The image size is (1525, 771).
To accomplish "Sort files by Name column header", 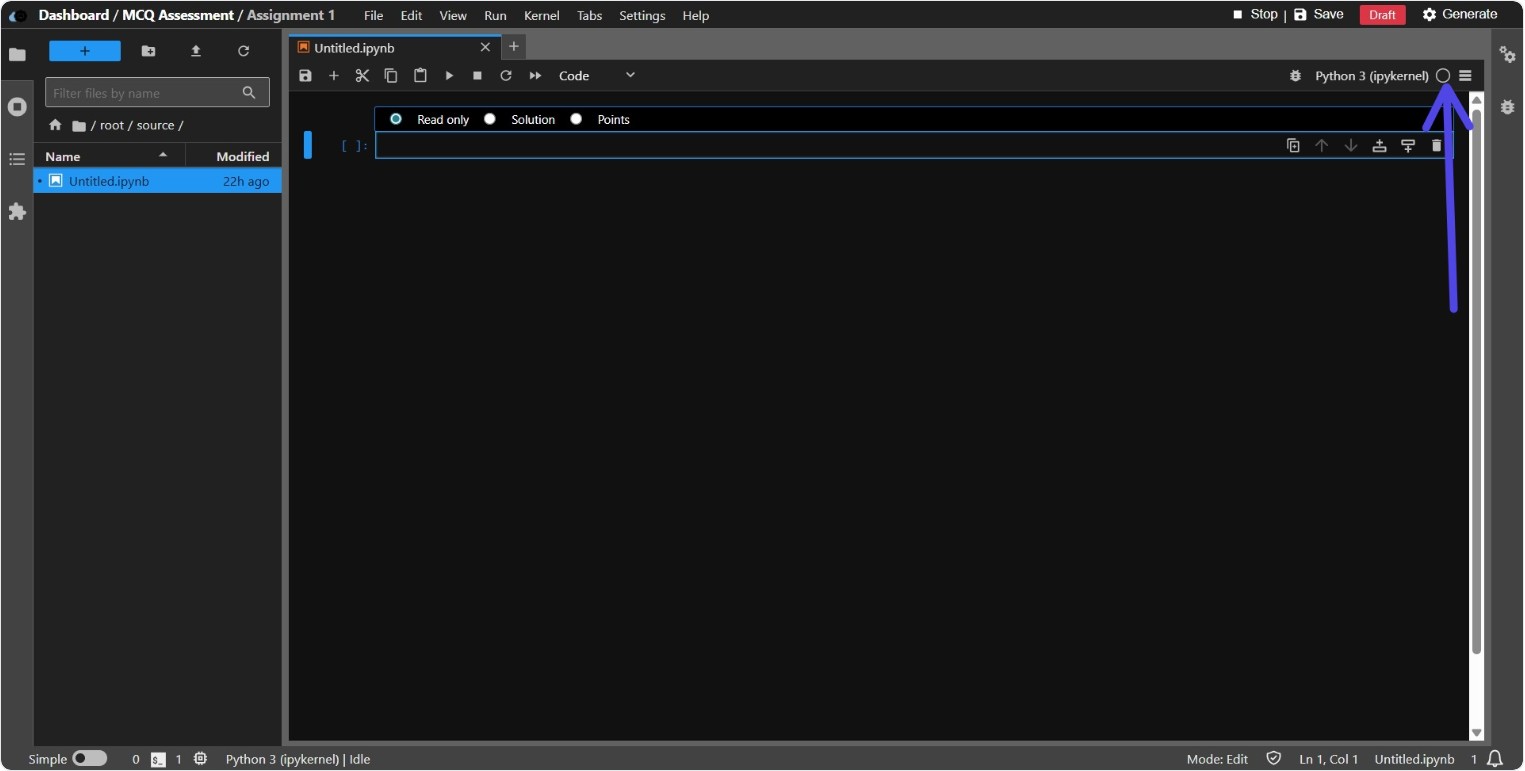I will (109, 156).
